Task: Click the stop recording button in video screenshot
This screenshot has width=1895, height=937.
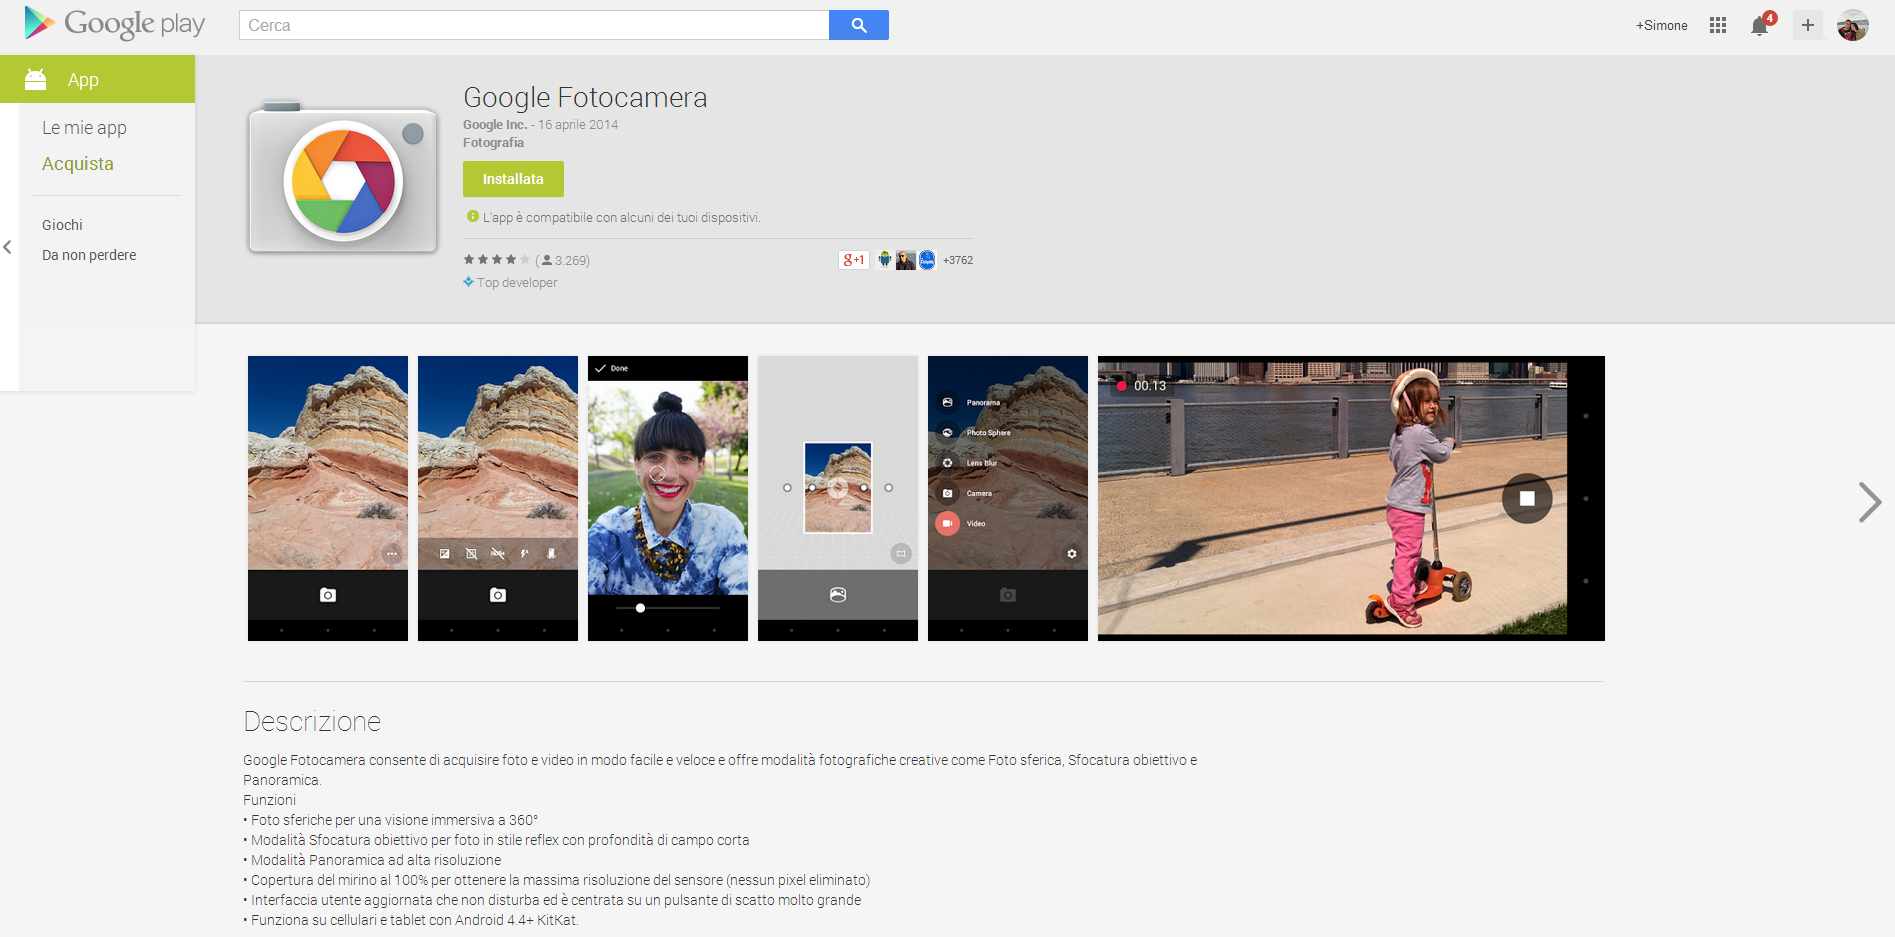Action: (1527, 498)
